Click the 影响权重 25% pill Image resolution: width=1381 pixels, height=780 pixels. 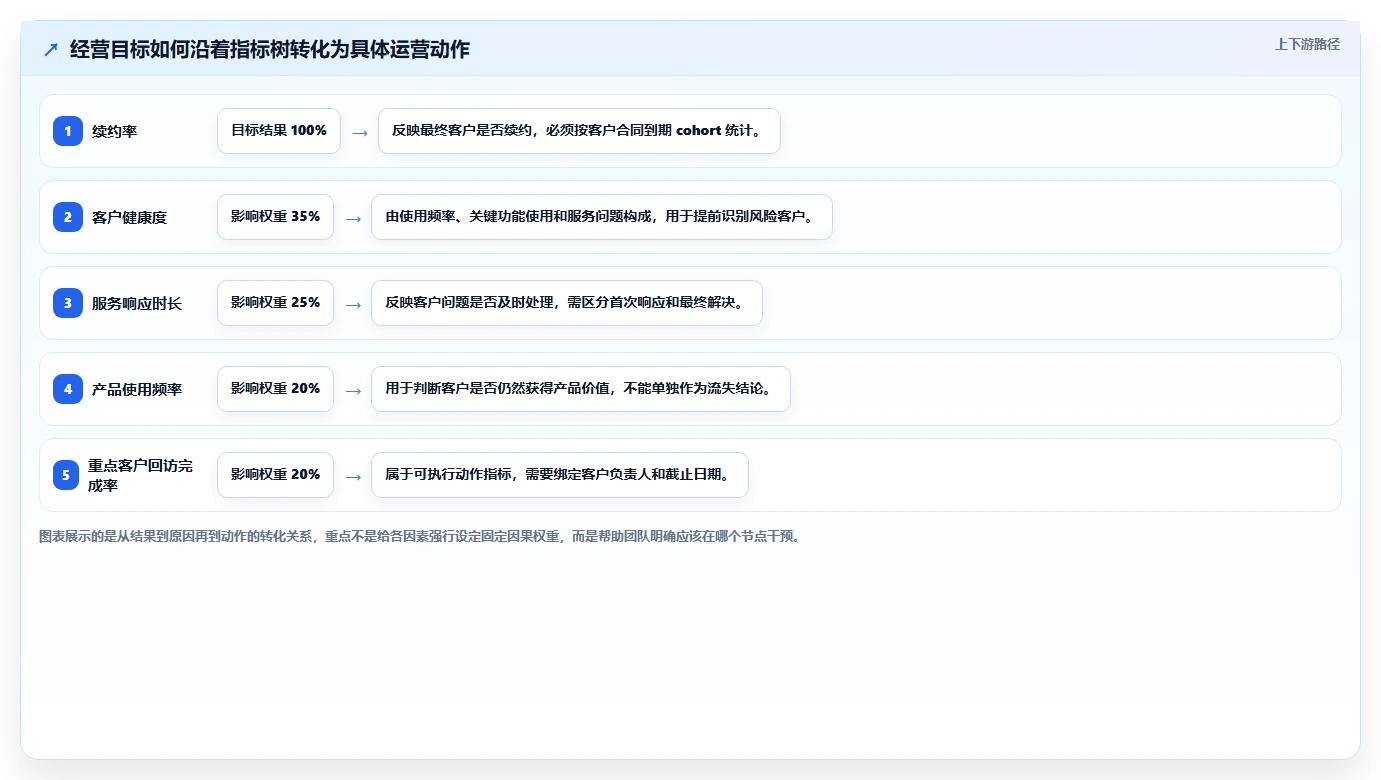tap(275, 303)
